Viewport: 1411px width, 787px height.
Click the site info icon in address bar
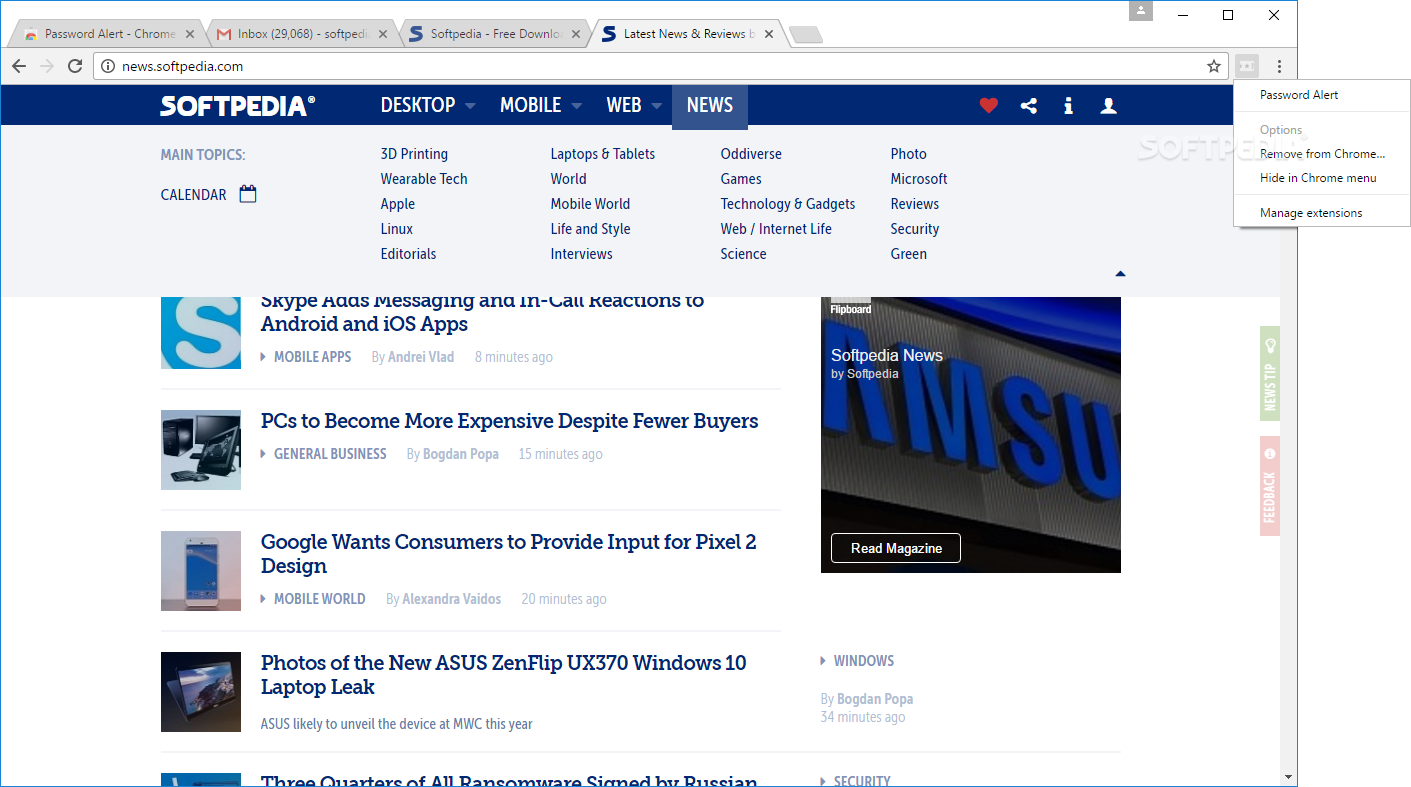[108, 66]
